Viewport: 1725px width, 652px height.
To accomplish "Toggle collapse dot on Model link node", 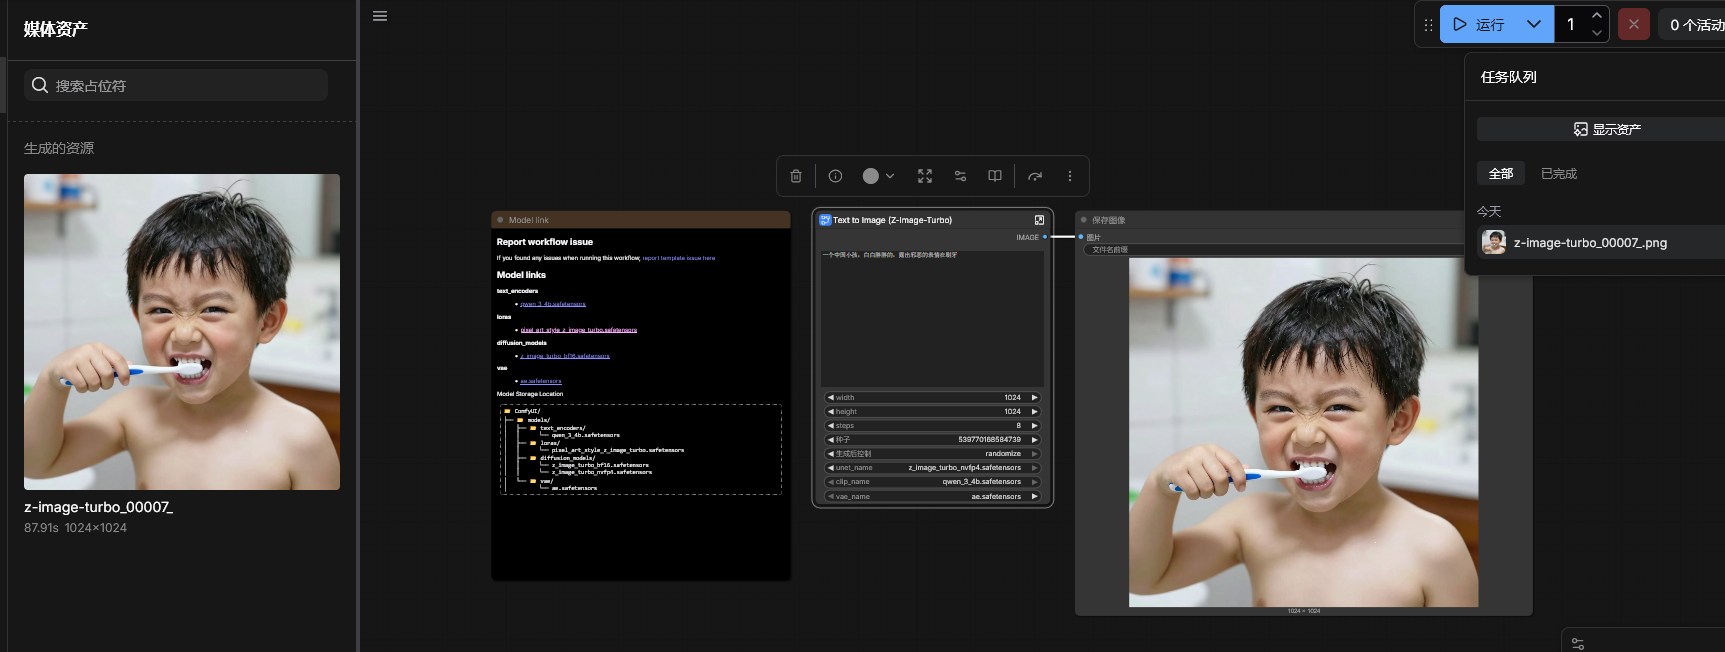I will pyautogui.click(x=500, y=220).
